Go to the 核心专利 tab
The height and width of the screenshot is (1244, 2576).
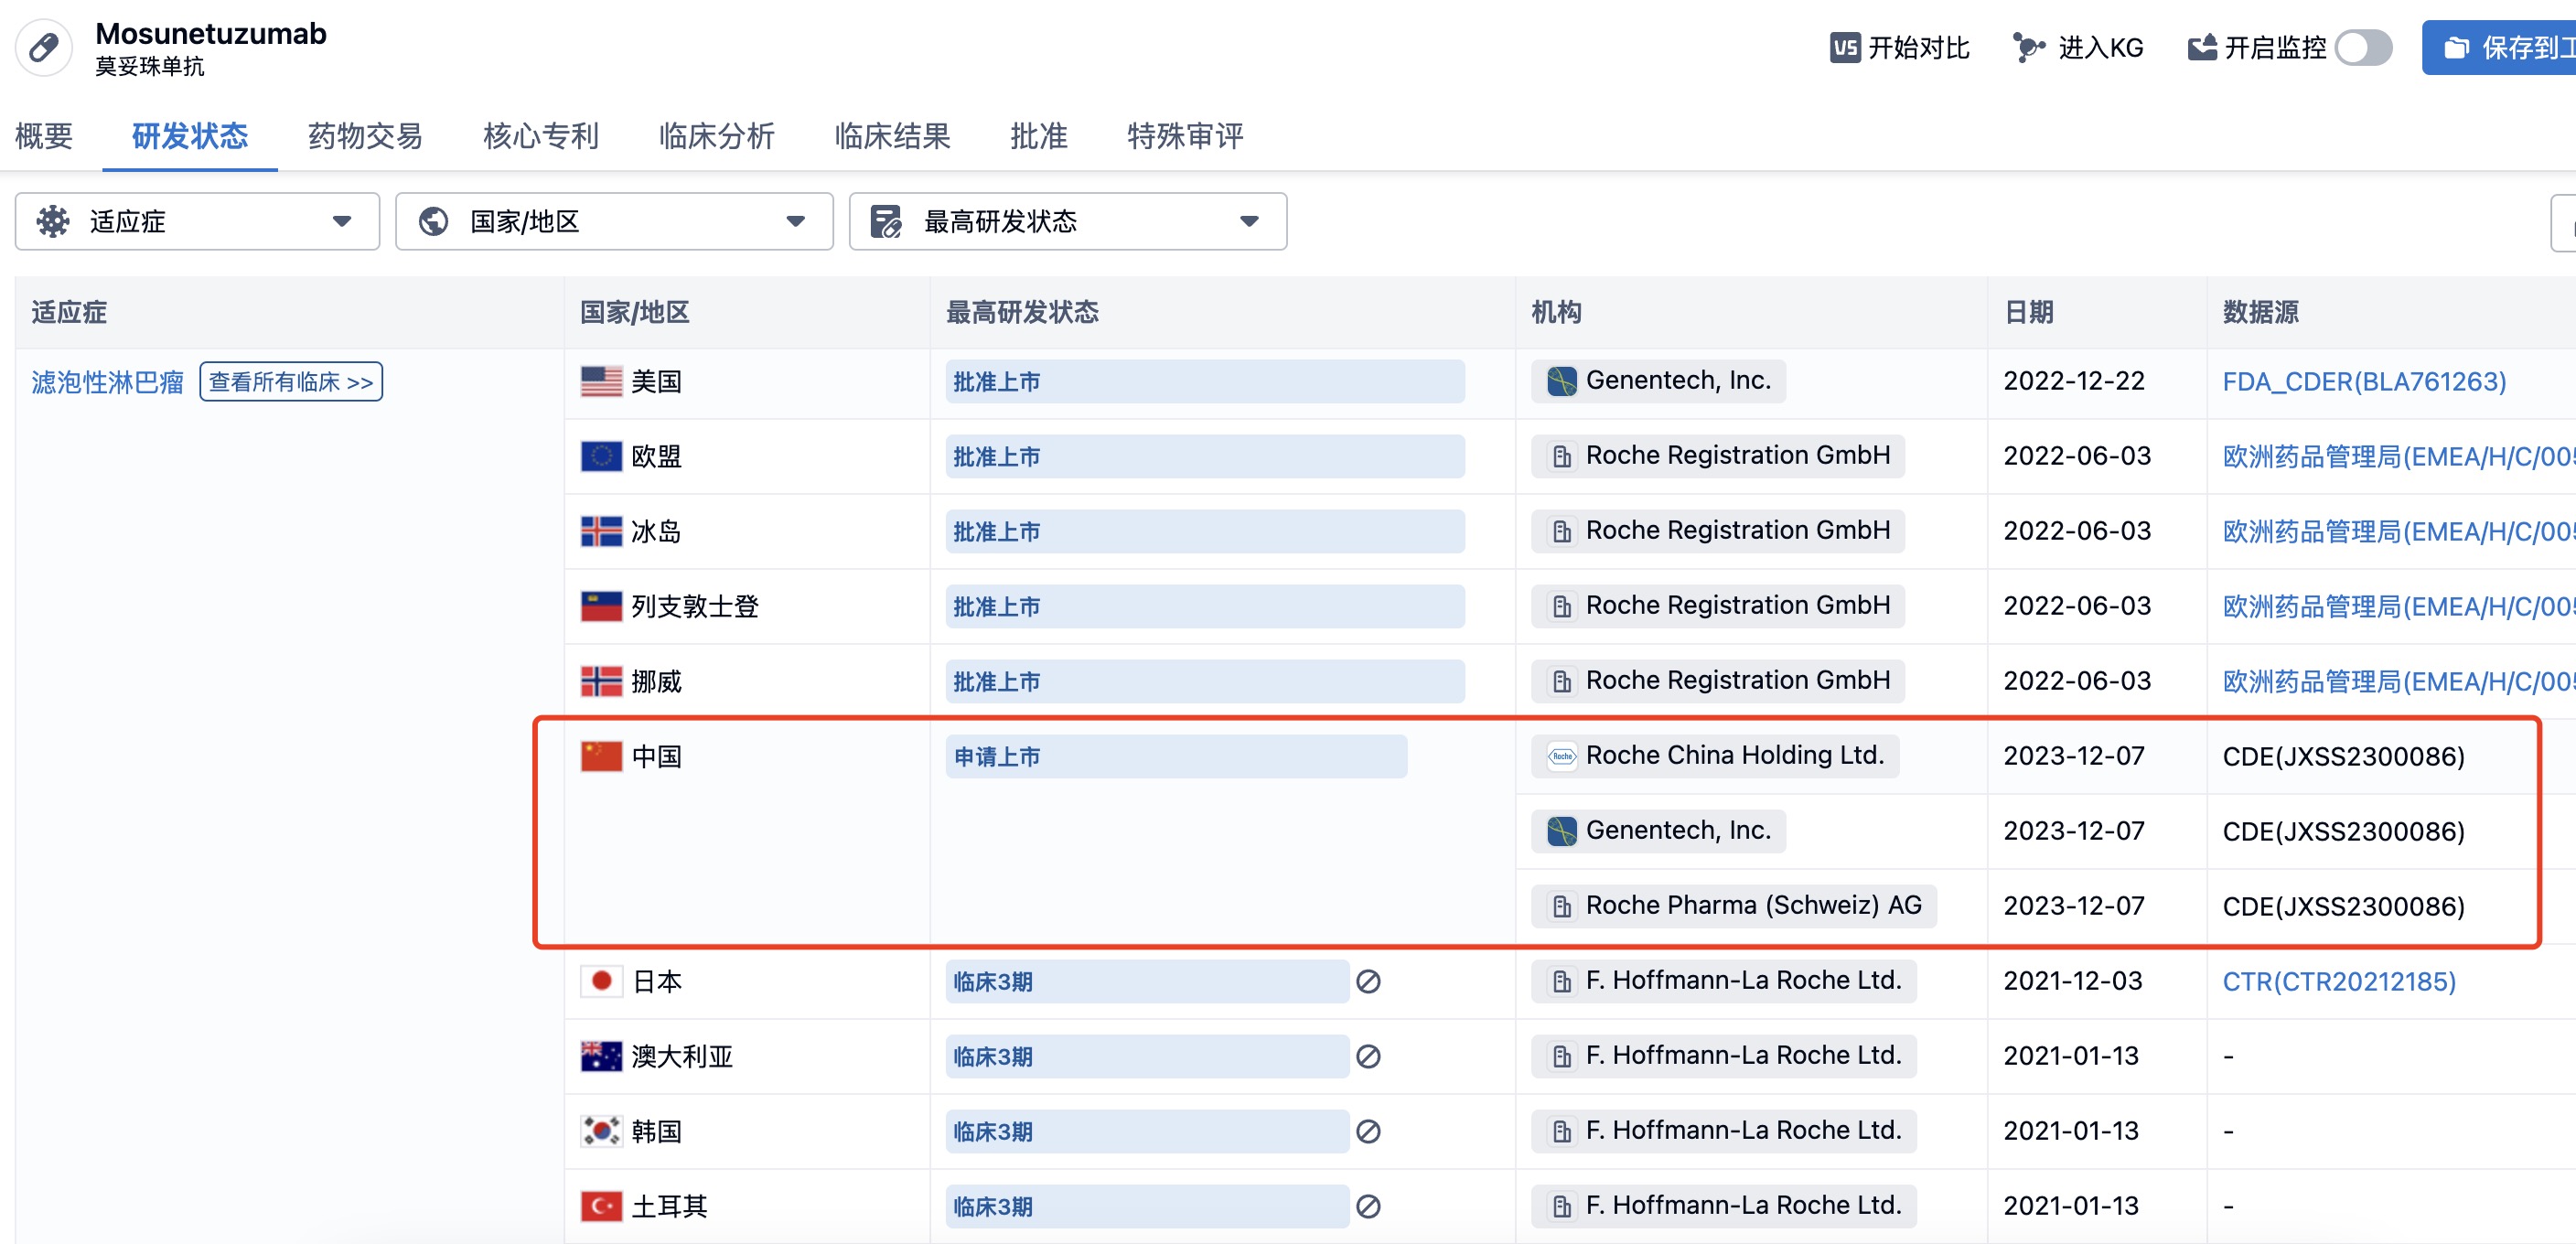tap(541, 136)
